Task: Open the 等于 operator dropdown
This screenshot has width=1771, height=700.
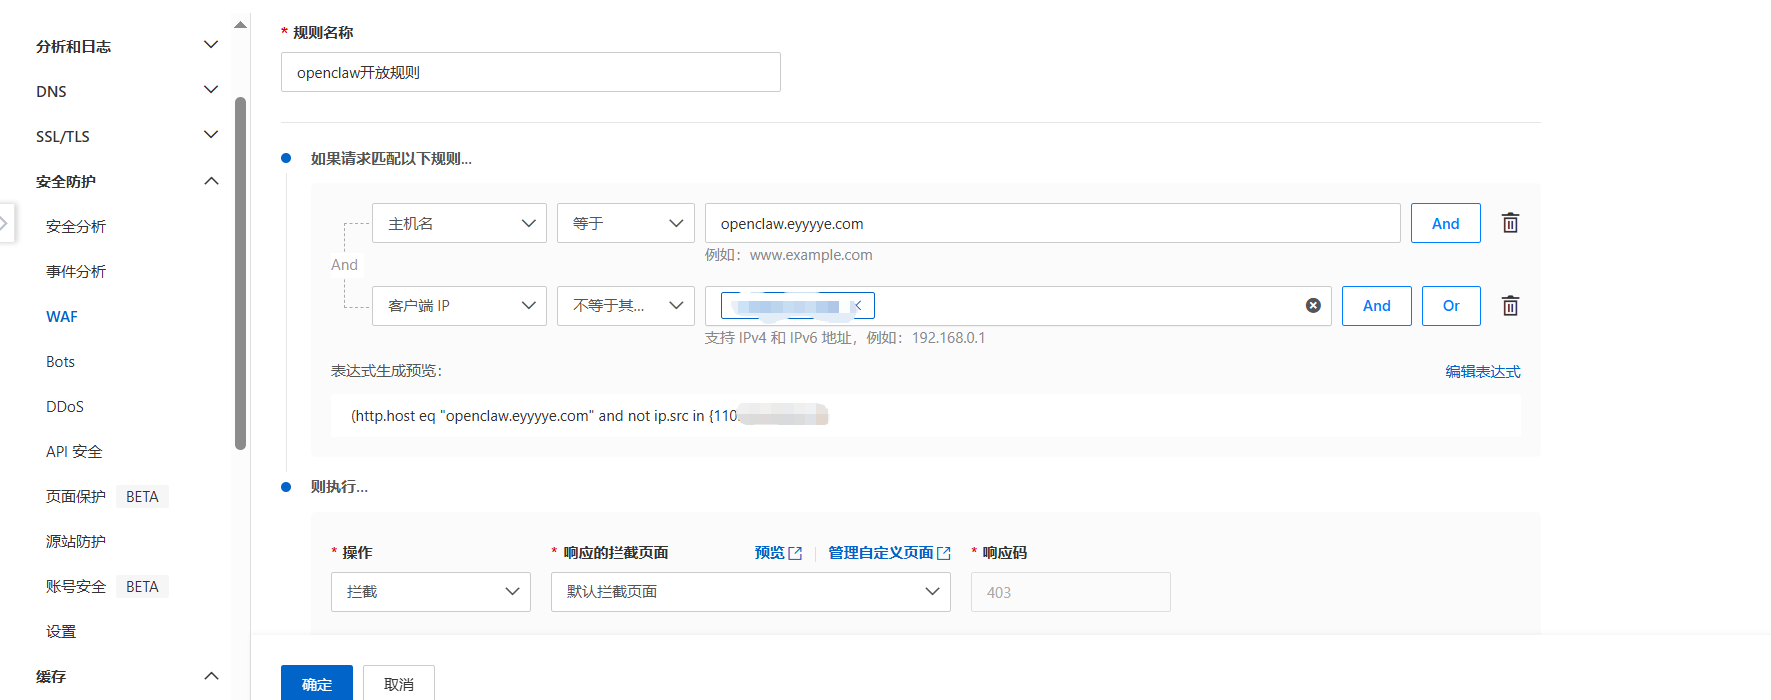Action: [x=625, y=223]
